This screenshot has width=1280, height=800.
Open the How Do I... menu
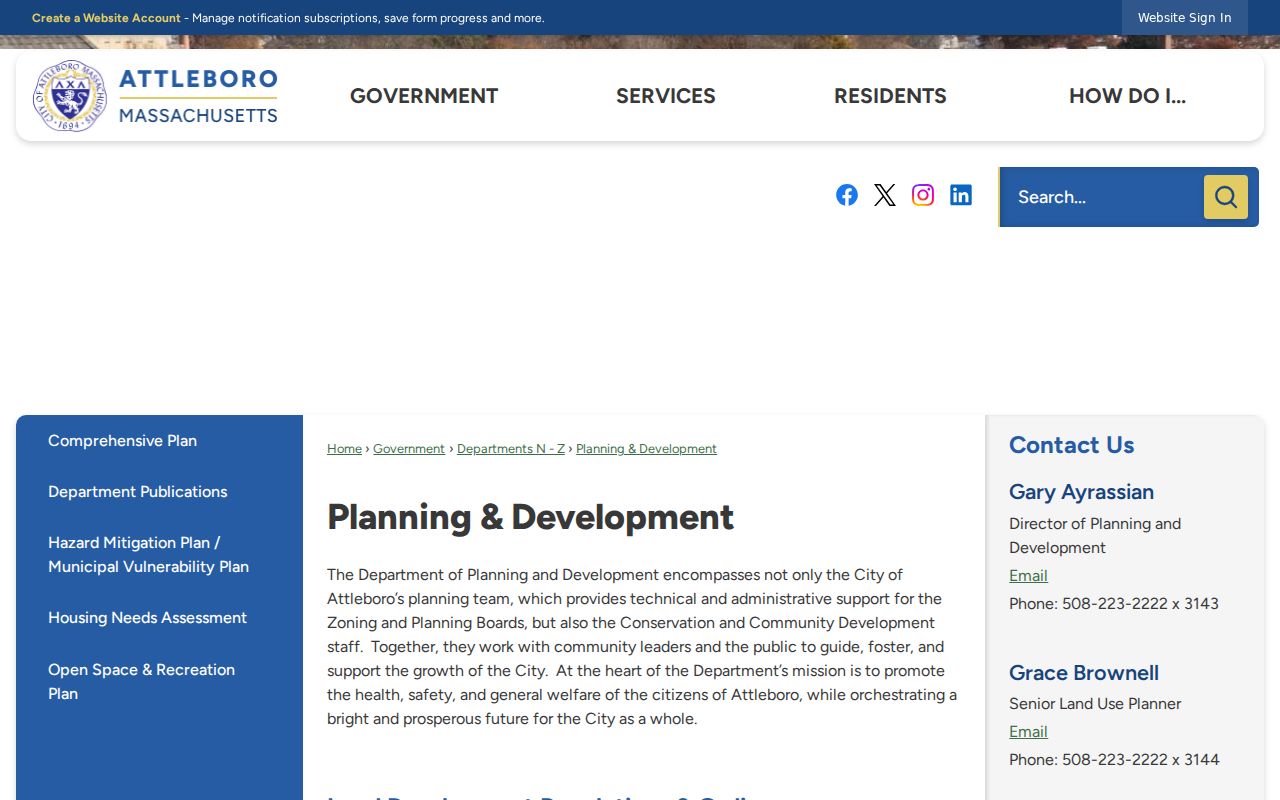click(1127, 96)
